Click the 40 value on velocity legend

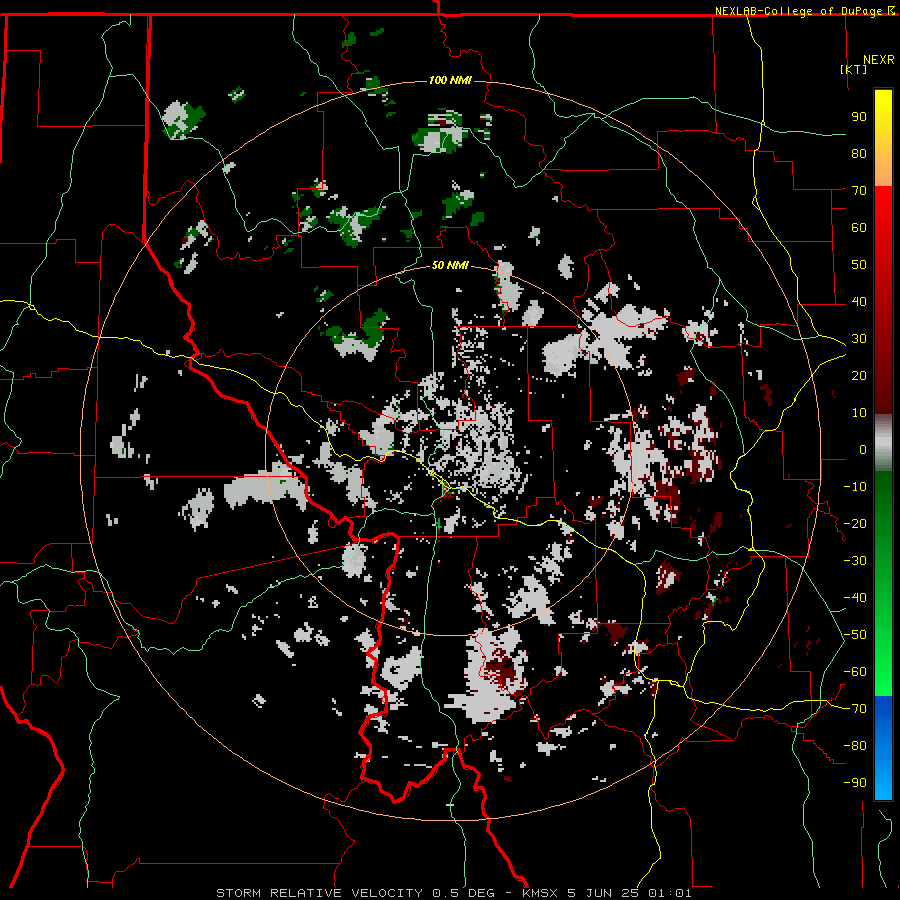pos(859,302)
